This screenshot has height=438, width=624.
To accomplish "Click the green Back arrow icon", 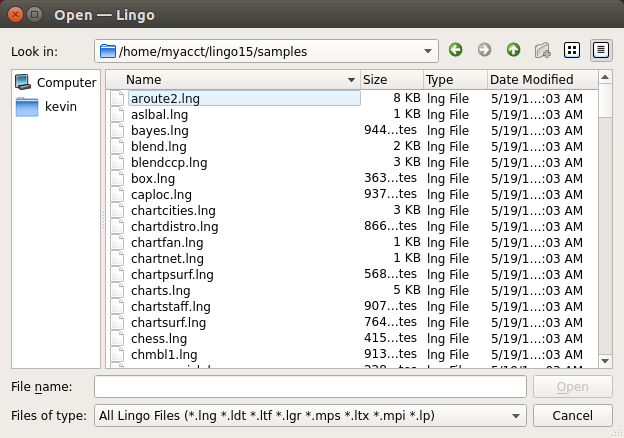I will (x=456, y=50).
